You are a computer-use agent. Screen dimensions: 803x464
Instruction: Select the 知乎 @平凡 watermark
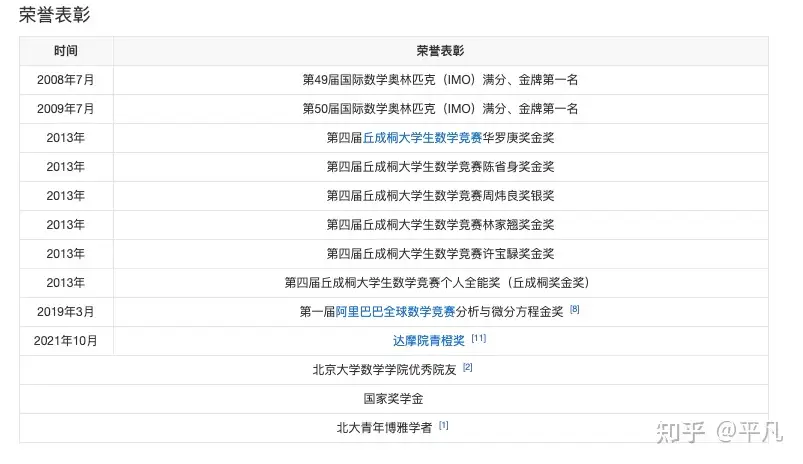[720, 432]
